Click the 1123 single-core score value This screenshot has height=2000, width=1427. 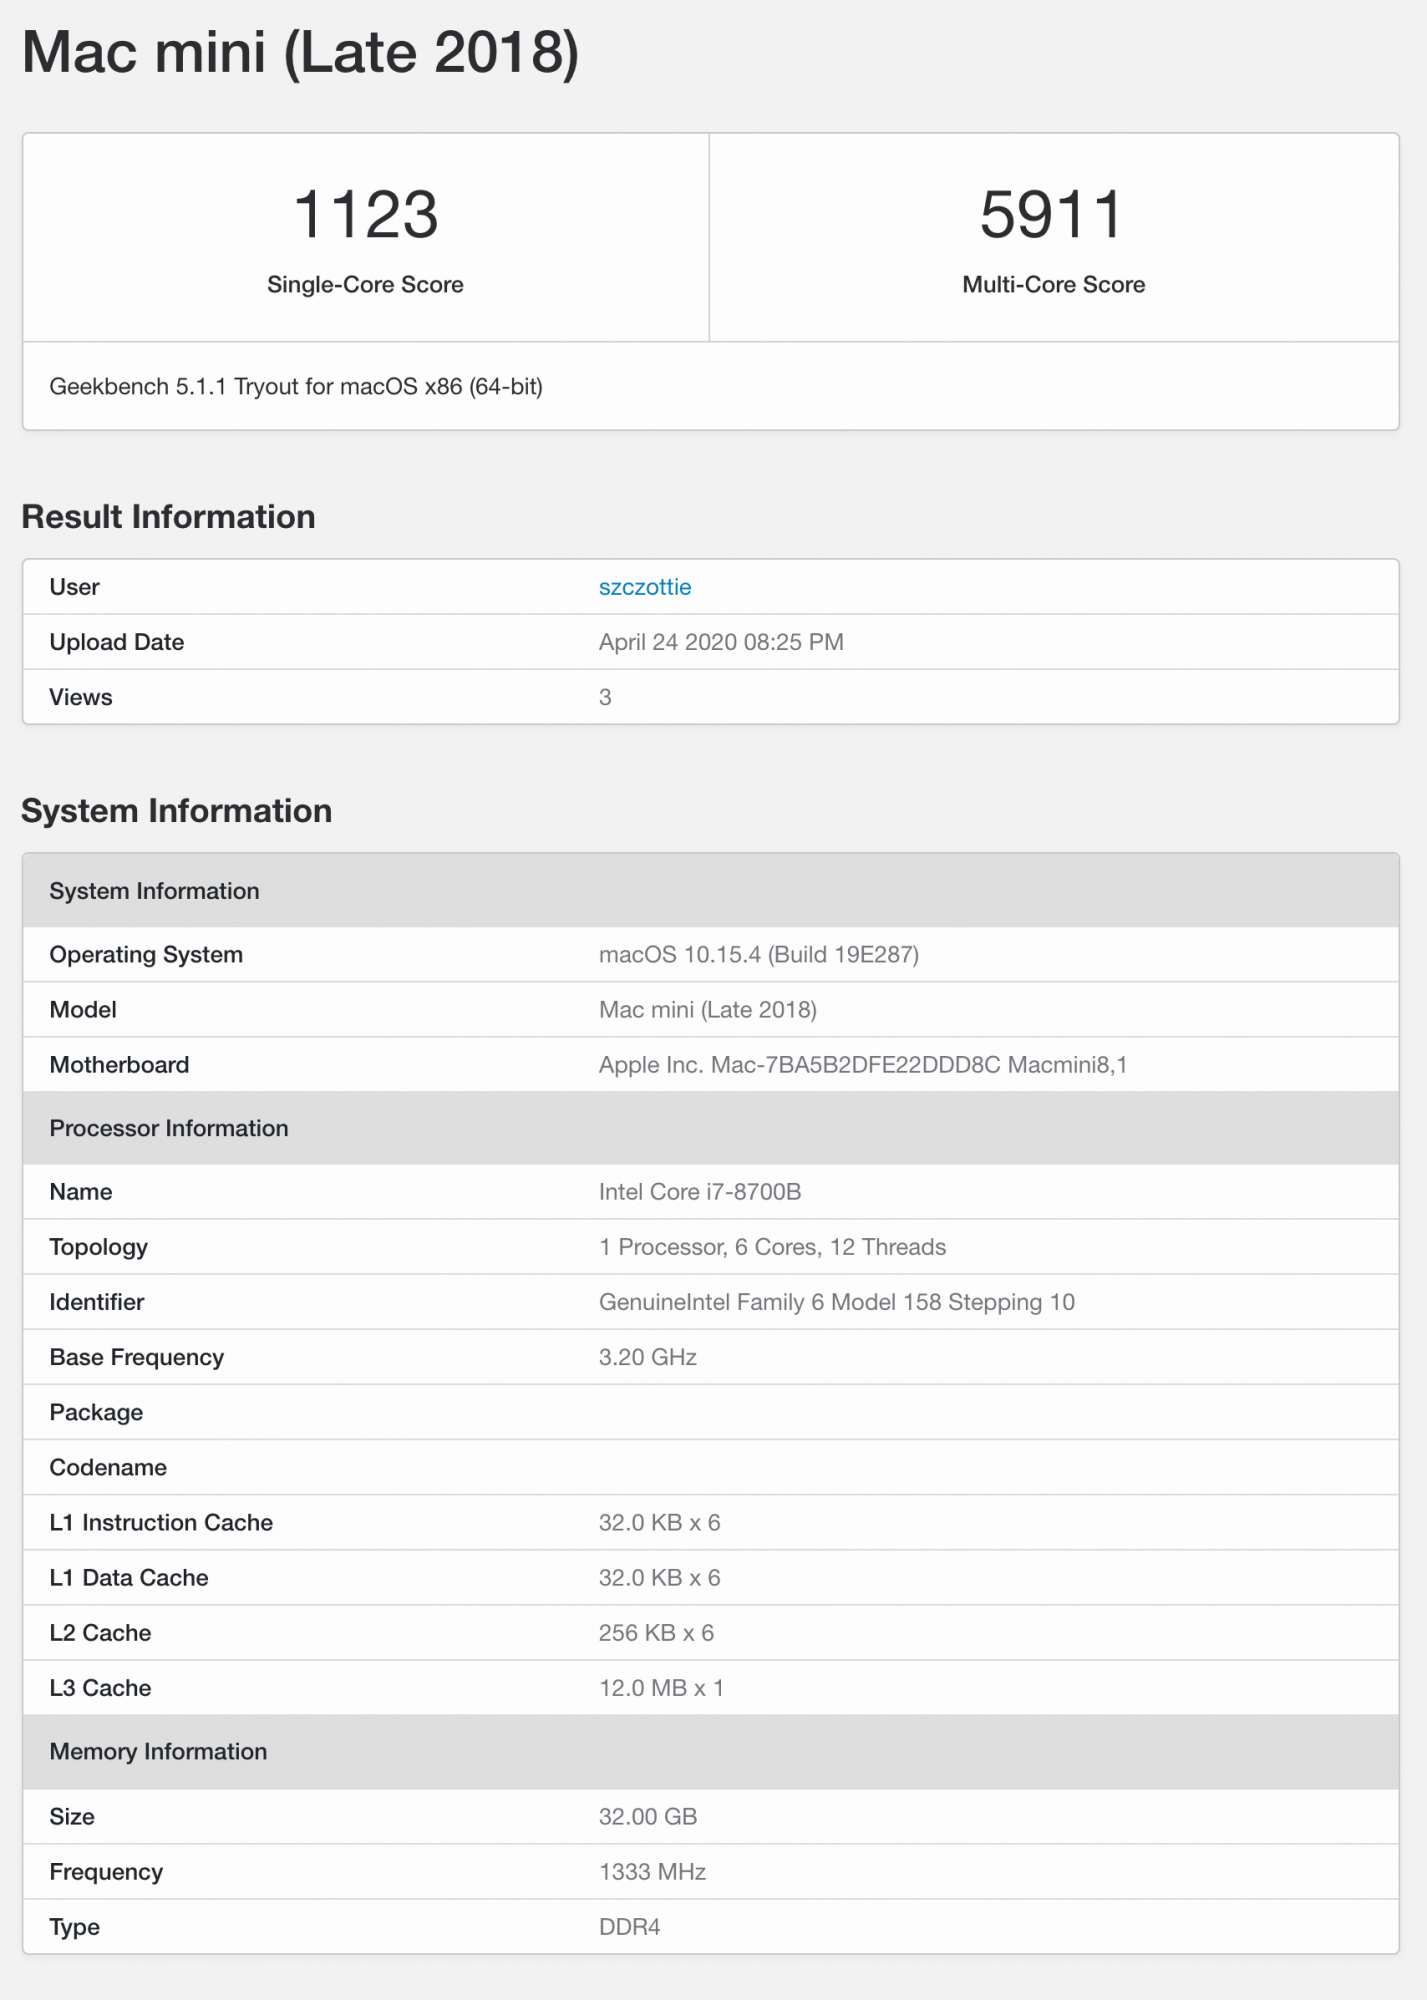coord(366,214)
